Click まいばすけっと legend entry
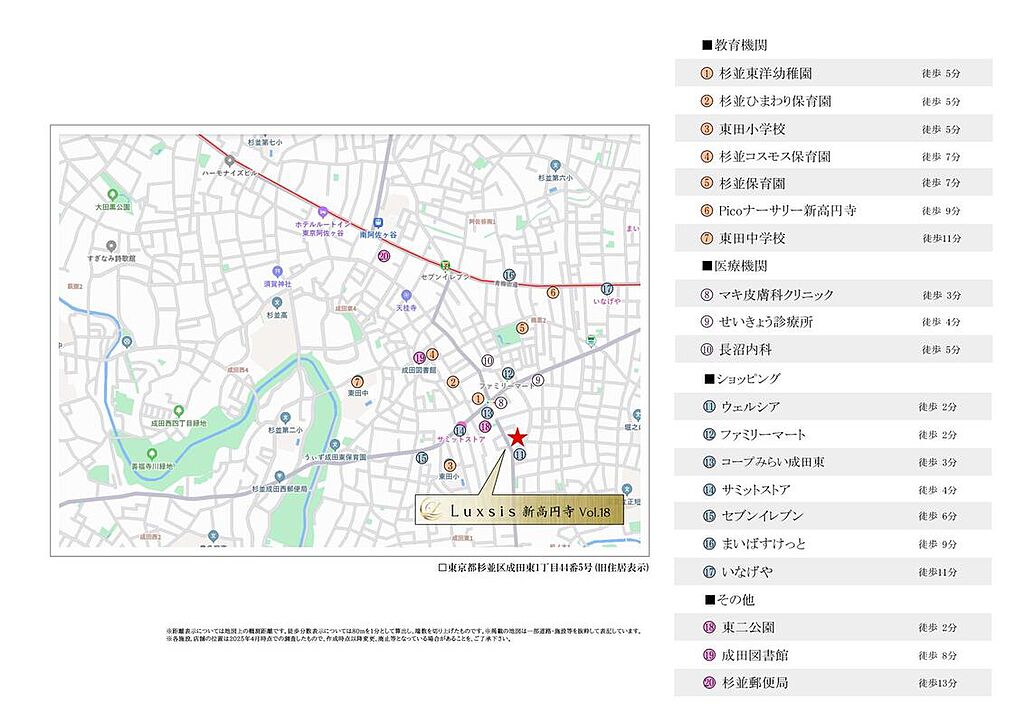This screenshot has width=1024, height=723. 833,543
